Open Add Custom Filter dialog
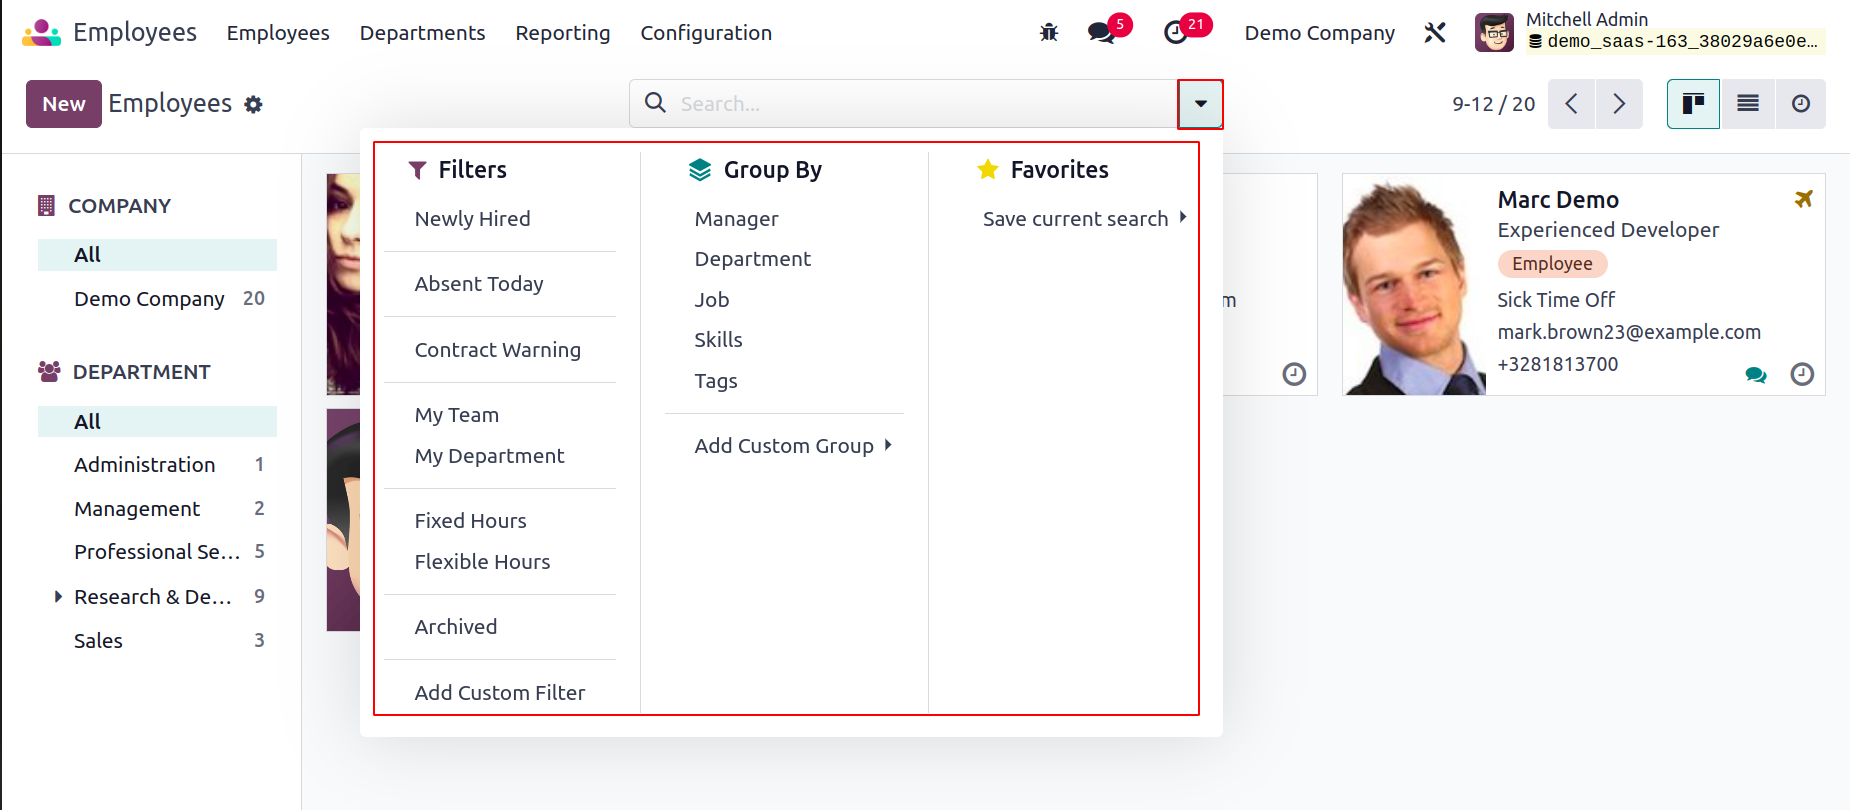This screenshot has height=810, width=1850. pos(500,693)
